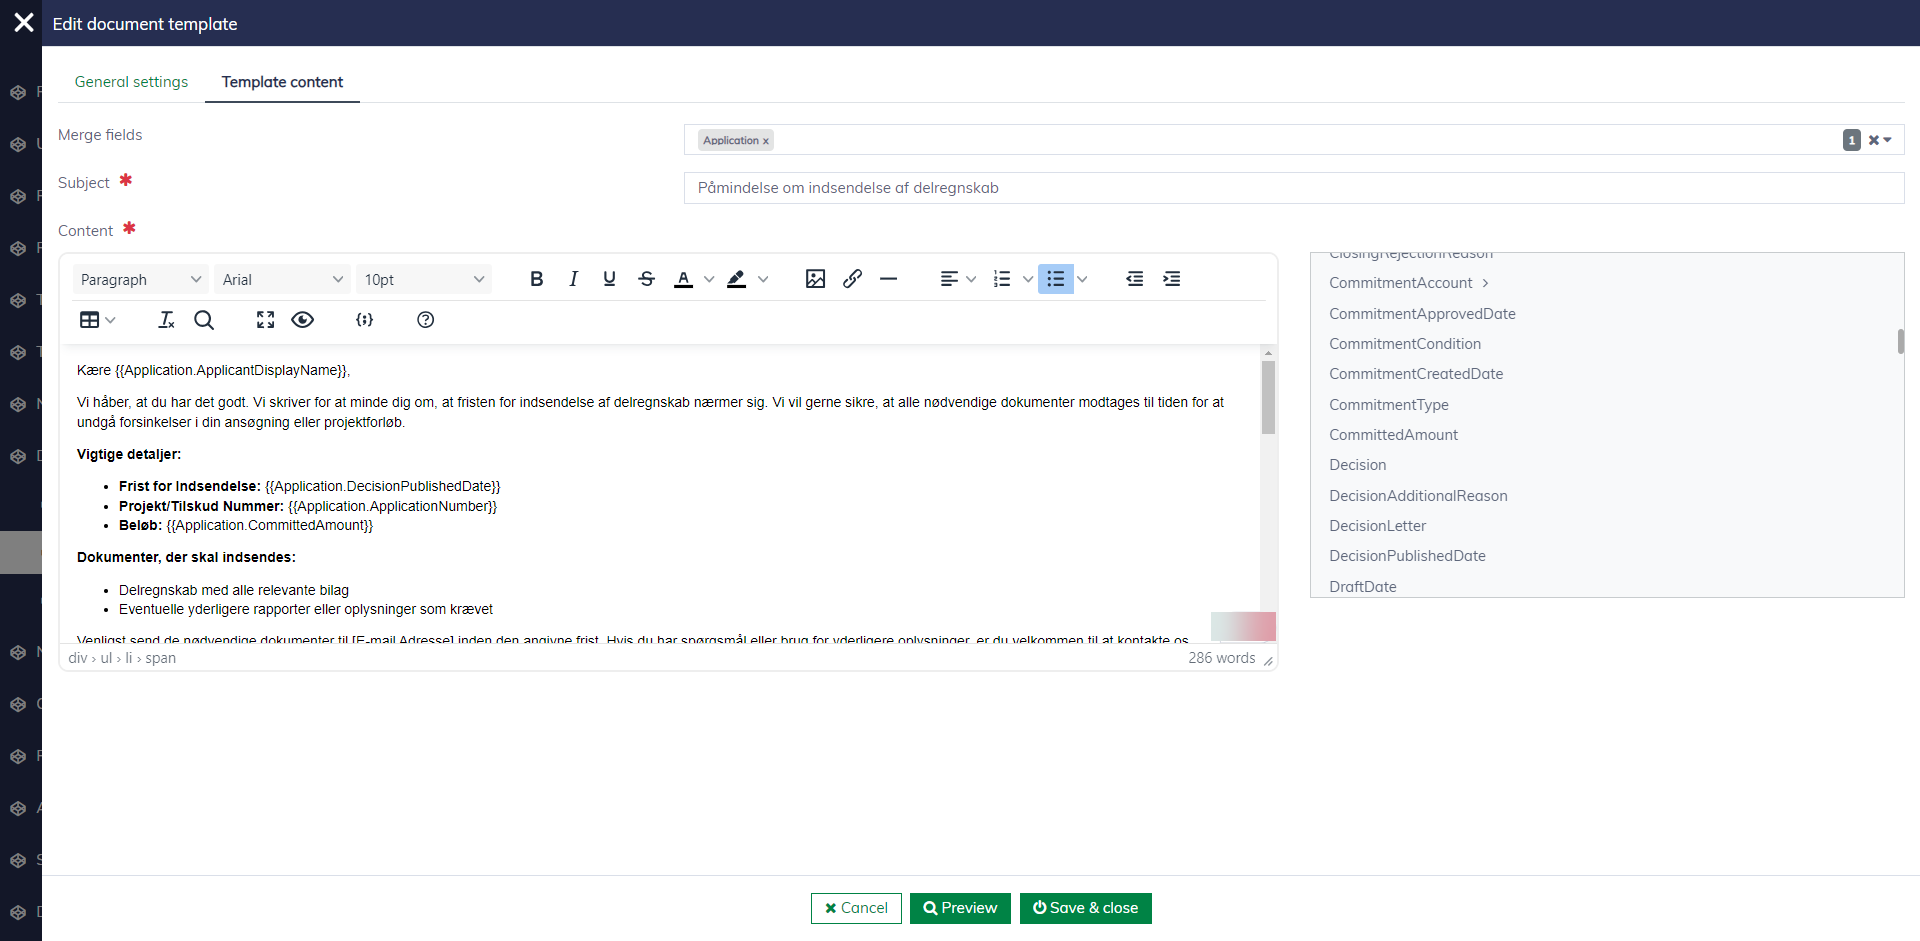Toggle editor preview eye icon
The image size is (1920, 941).
tap(302, 320)
